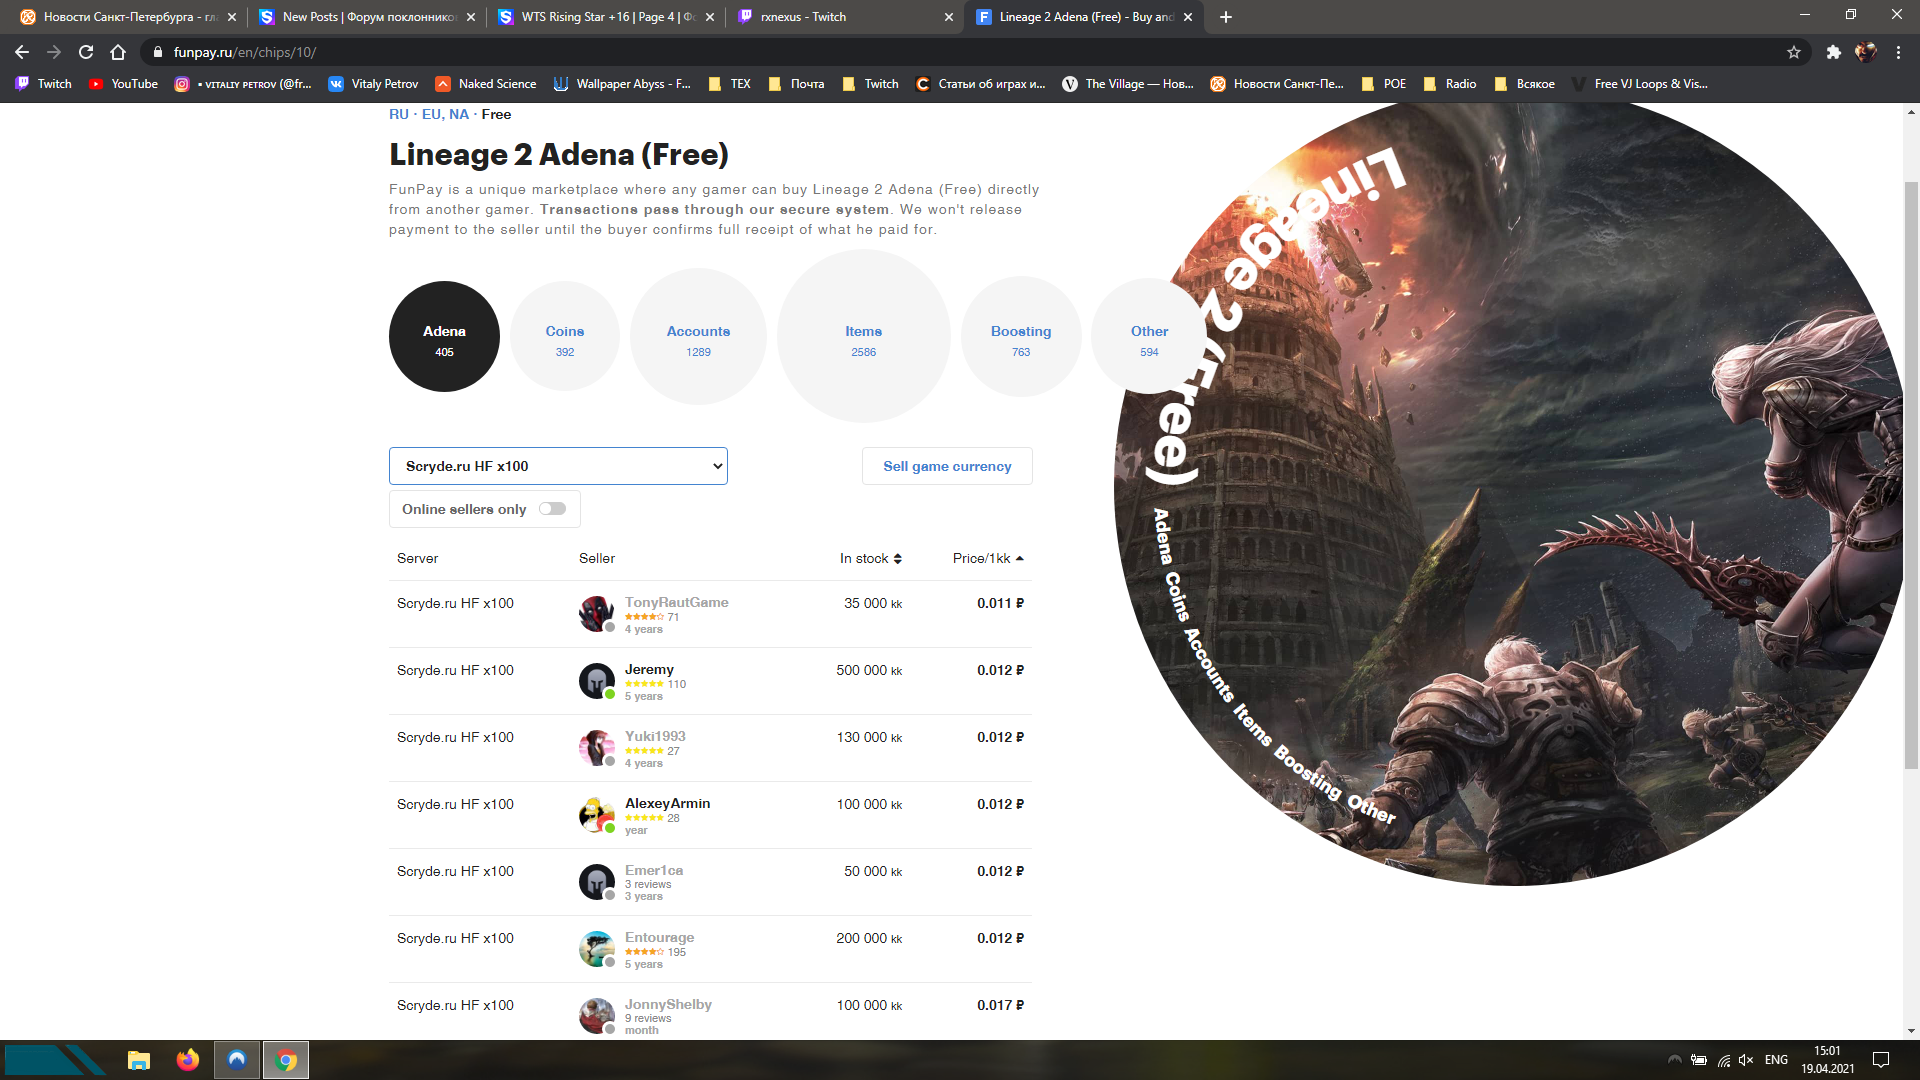Select the Boosting category circle

[x=1020, y=337]
